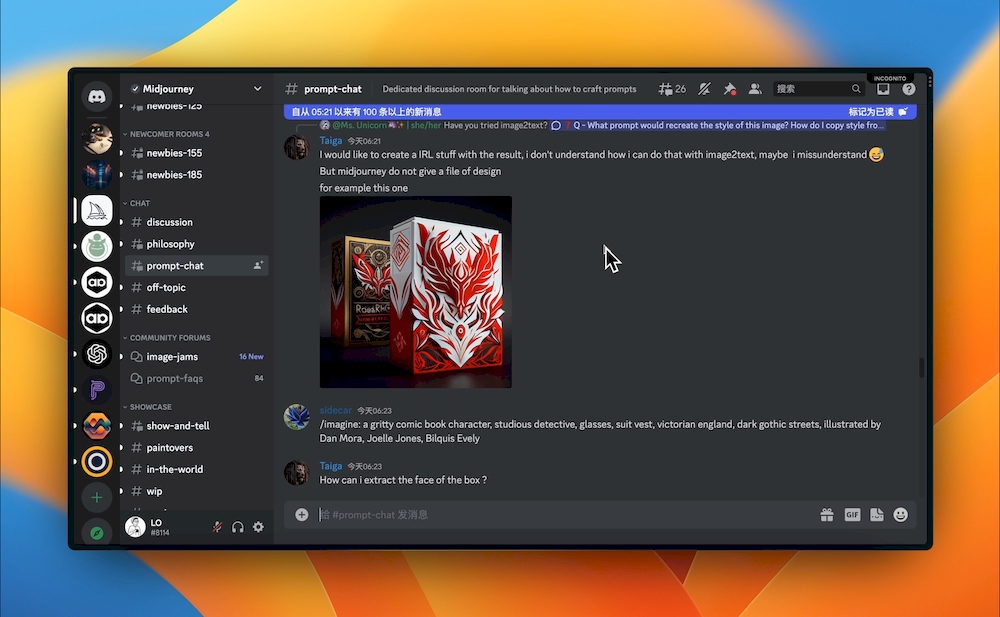The image size is (1000, 617).
Task: Show the member list
Action: point(755,89)
